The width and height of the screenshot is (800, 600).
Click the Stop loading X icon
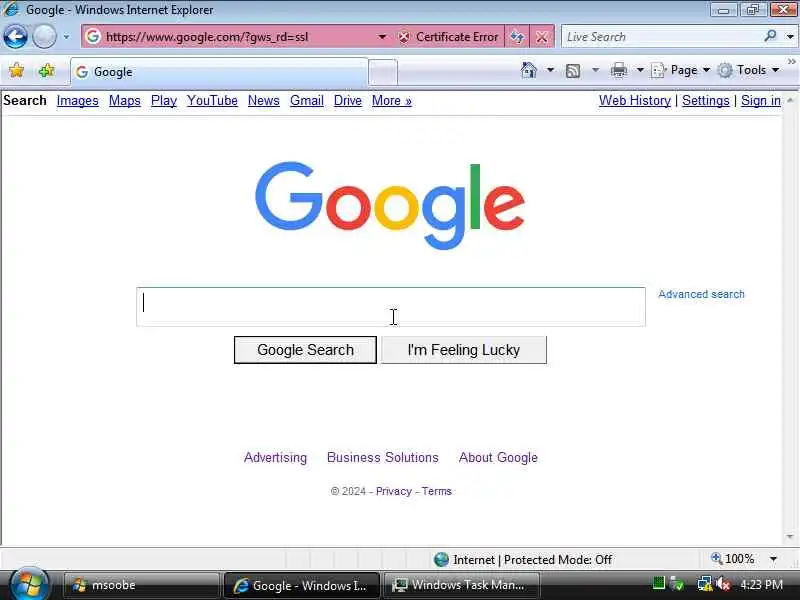coord(542,37)
